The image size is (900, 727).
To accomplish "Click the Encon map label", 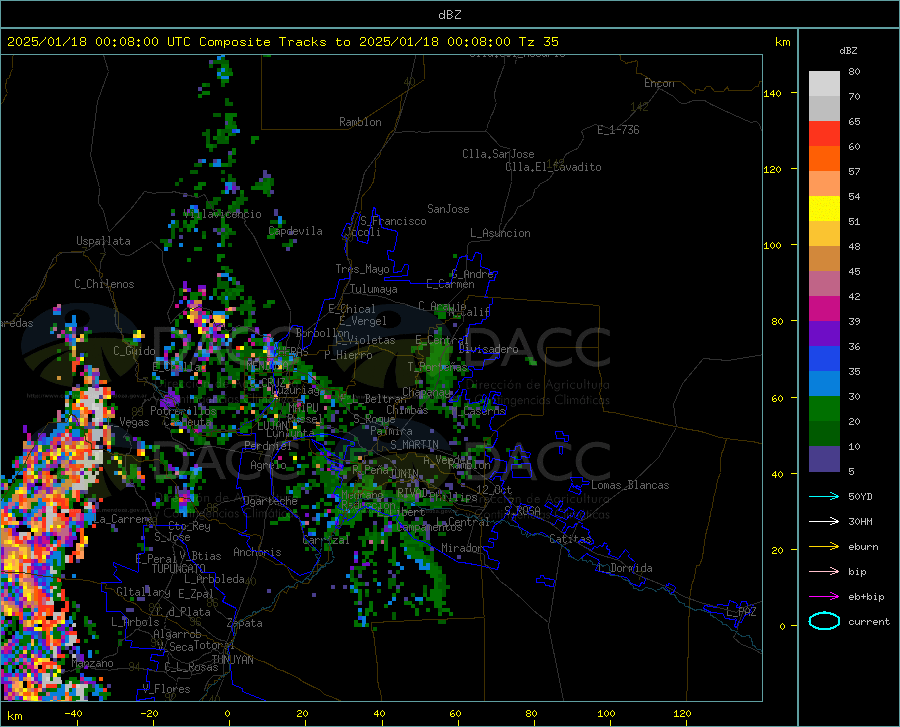I will [x=659, y=83].
